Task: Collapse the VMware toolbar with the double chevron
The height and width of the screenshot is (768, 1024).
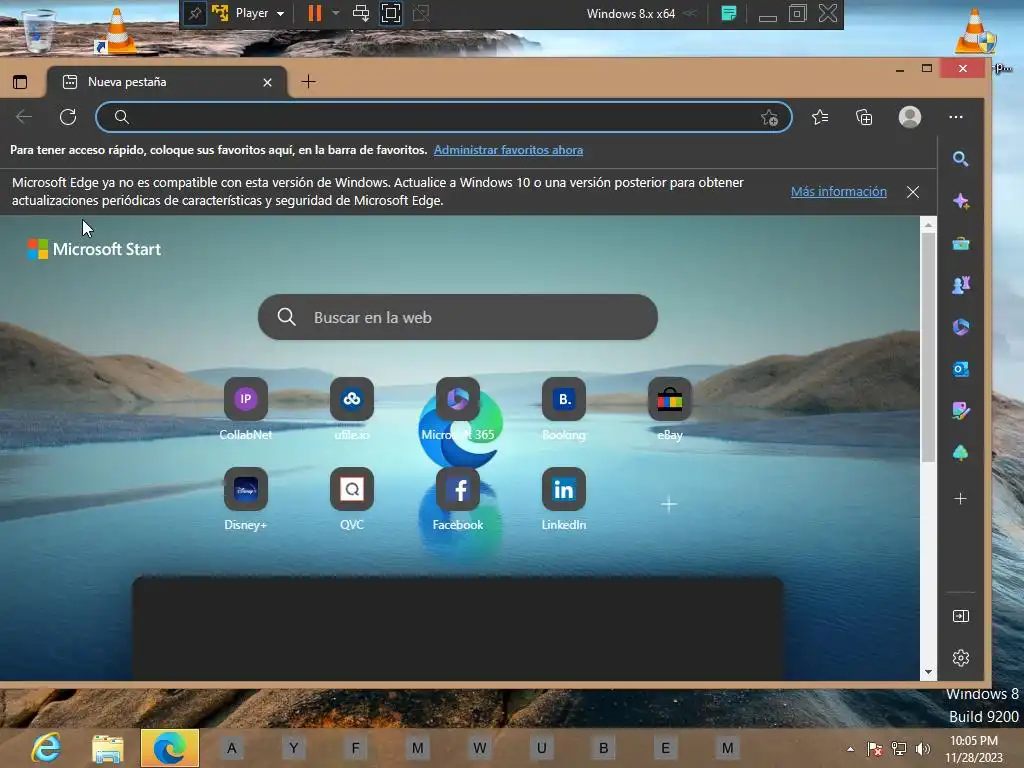Action: point(691,13)
